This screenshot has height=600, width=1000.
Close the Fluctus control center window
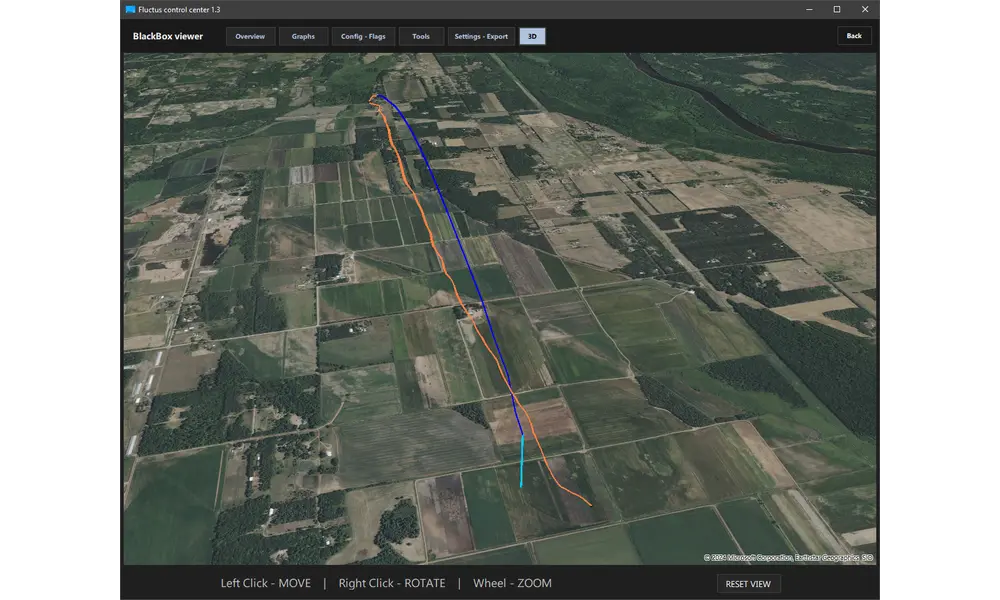click(865, 9)
